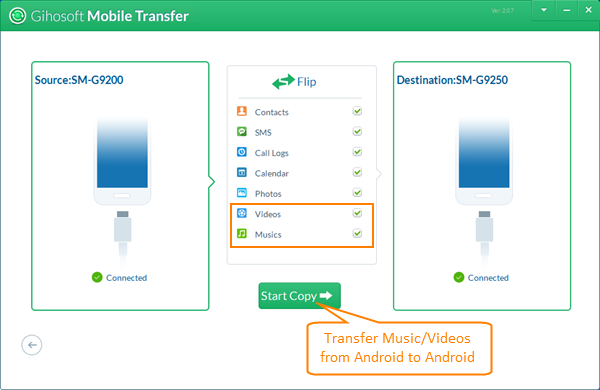Click the Source:SM-G9200 label
This screenshot has height=390, width=600.
tap(79, 80)
